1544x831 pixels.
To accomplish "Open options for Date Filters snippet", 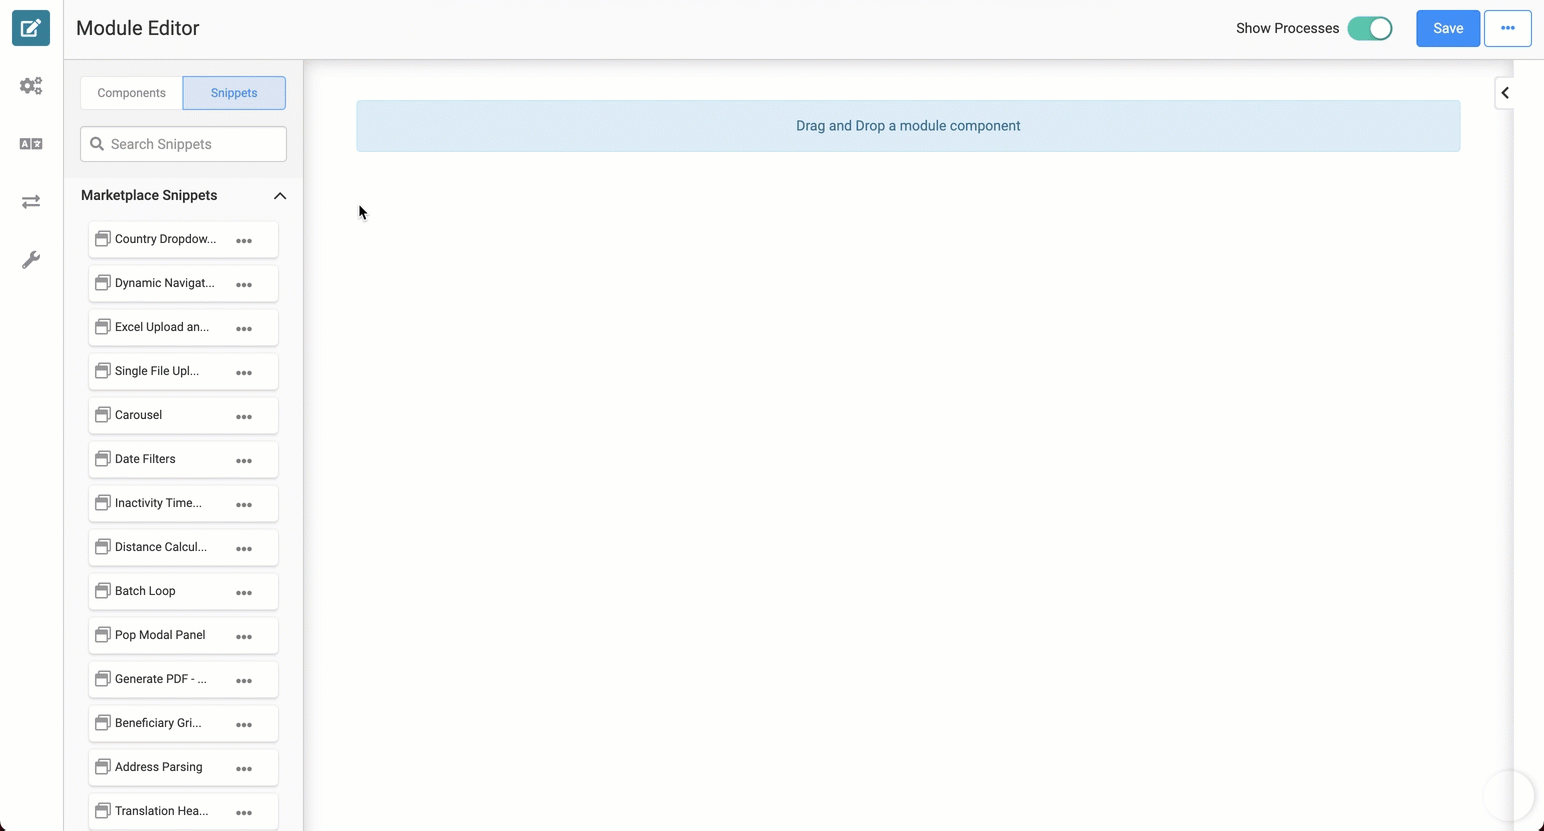I will pyautogui.click(x=244, y=461).
